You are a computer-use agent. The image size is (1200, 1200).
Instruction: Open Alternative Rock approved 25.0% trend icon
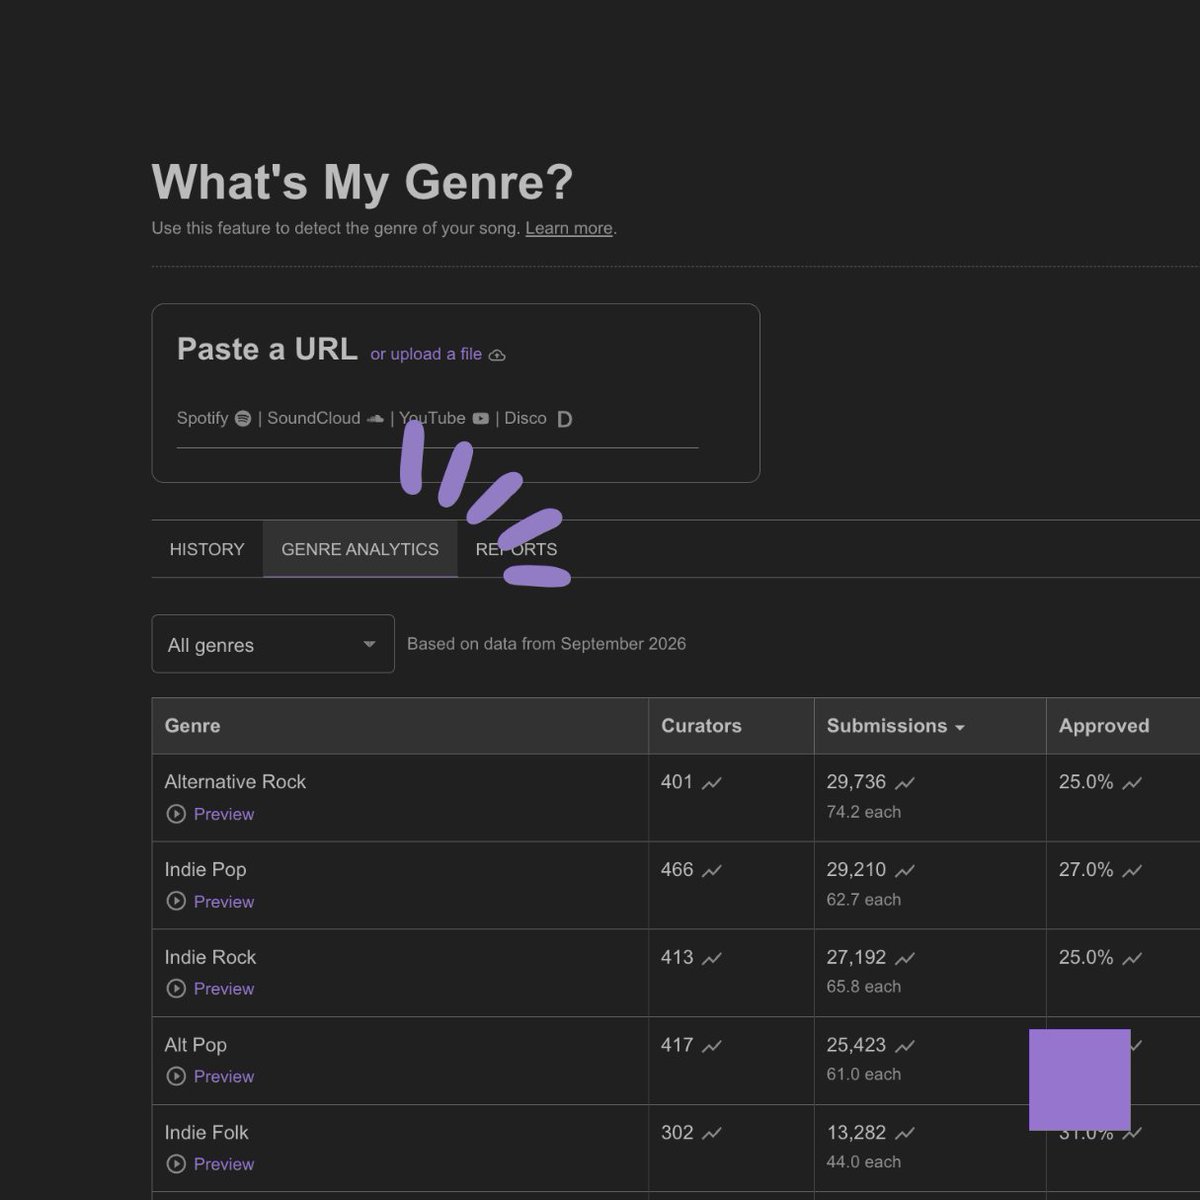click(x=1132, y=783)
